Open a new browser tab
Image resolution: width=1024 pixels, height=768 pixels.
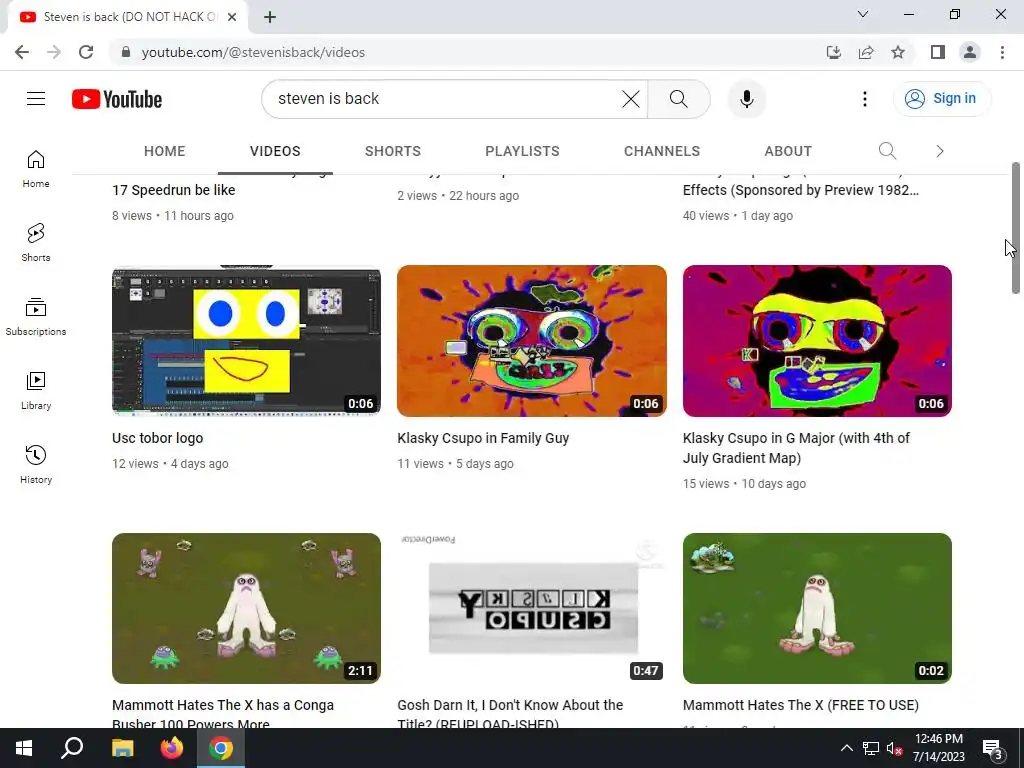pyautogui.click(x=270, y=17)
